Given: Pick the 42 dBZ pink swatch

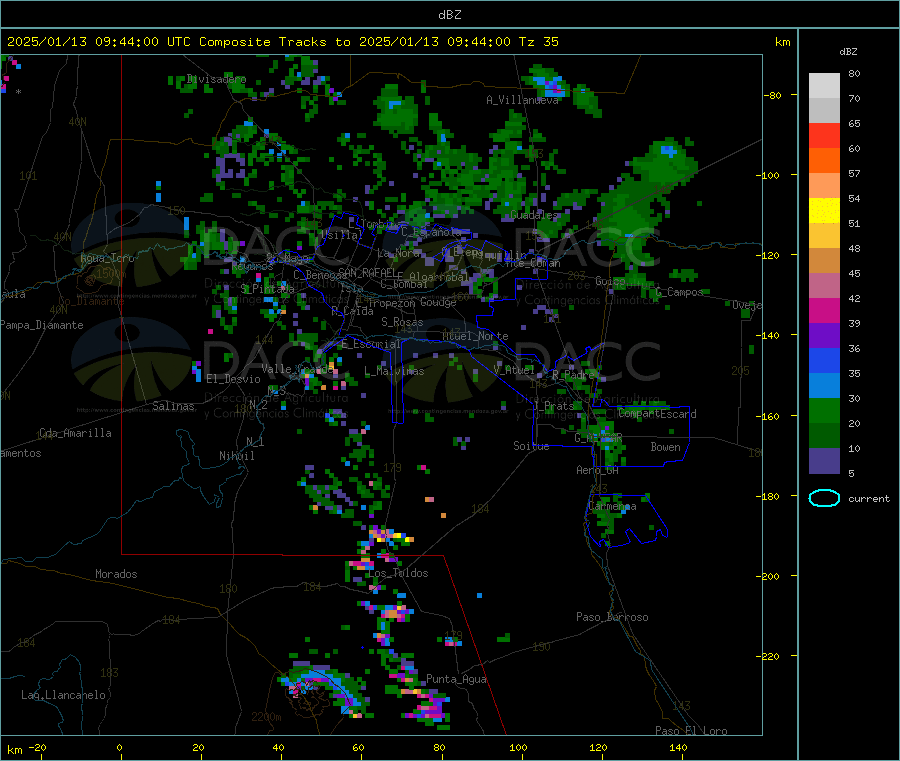Looking at the screenshot, I should 824,286.
